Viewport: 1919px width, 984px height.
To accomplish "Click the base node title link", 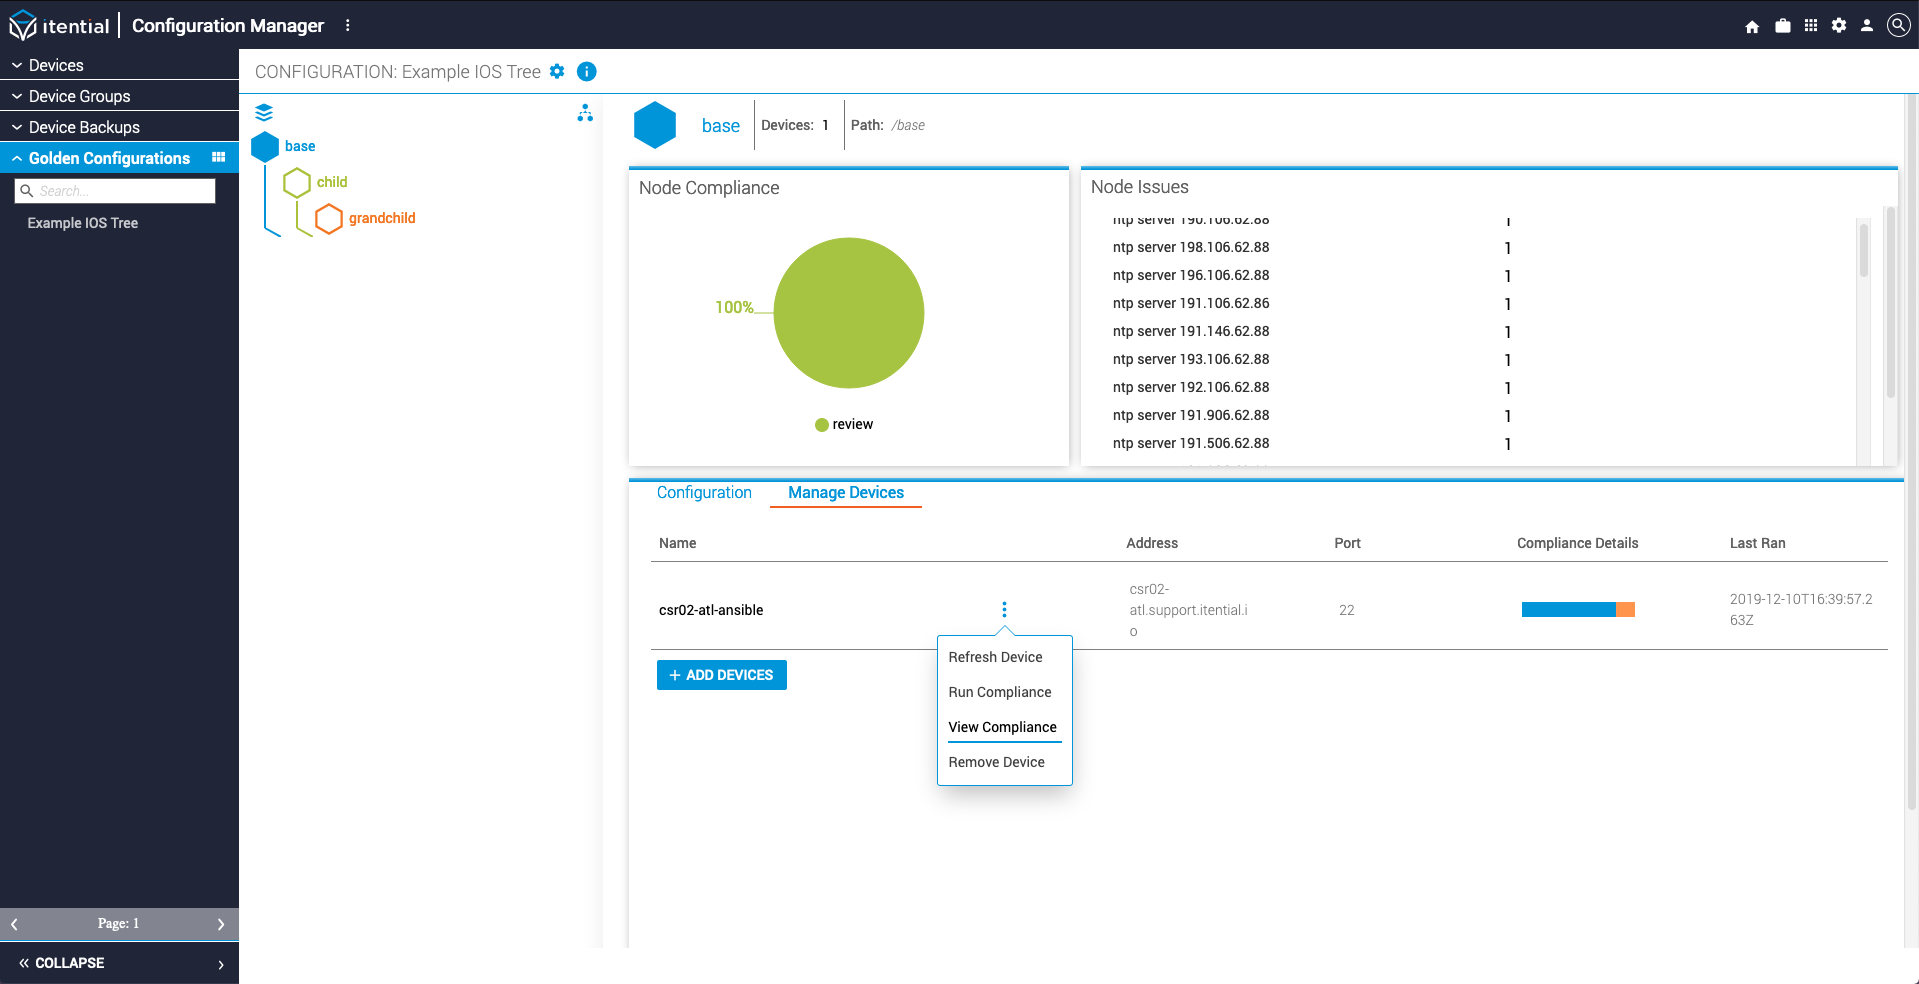I will click(721, 125).
